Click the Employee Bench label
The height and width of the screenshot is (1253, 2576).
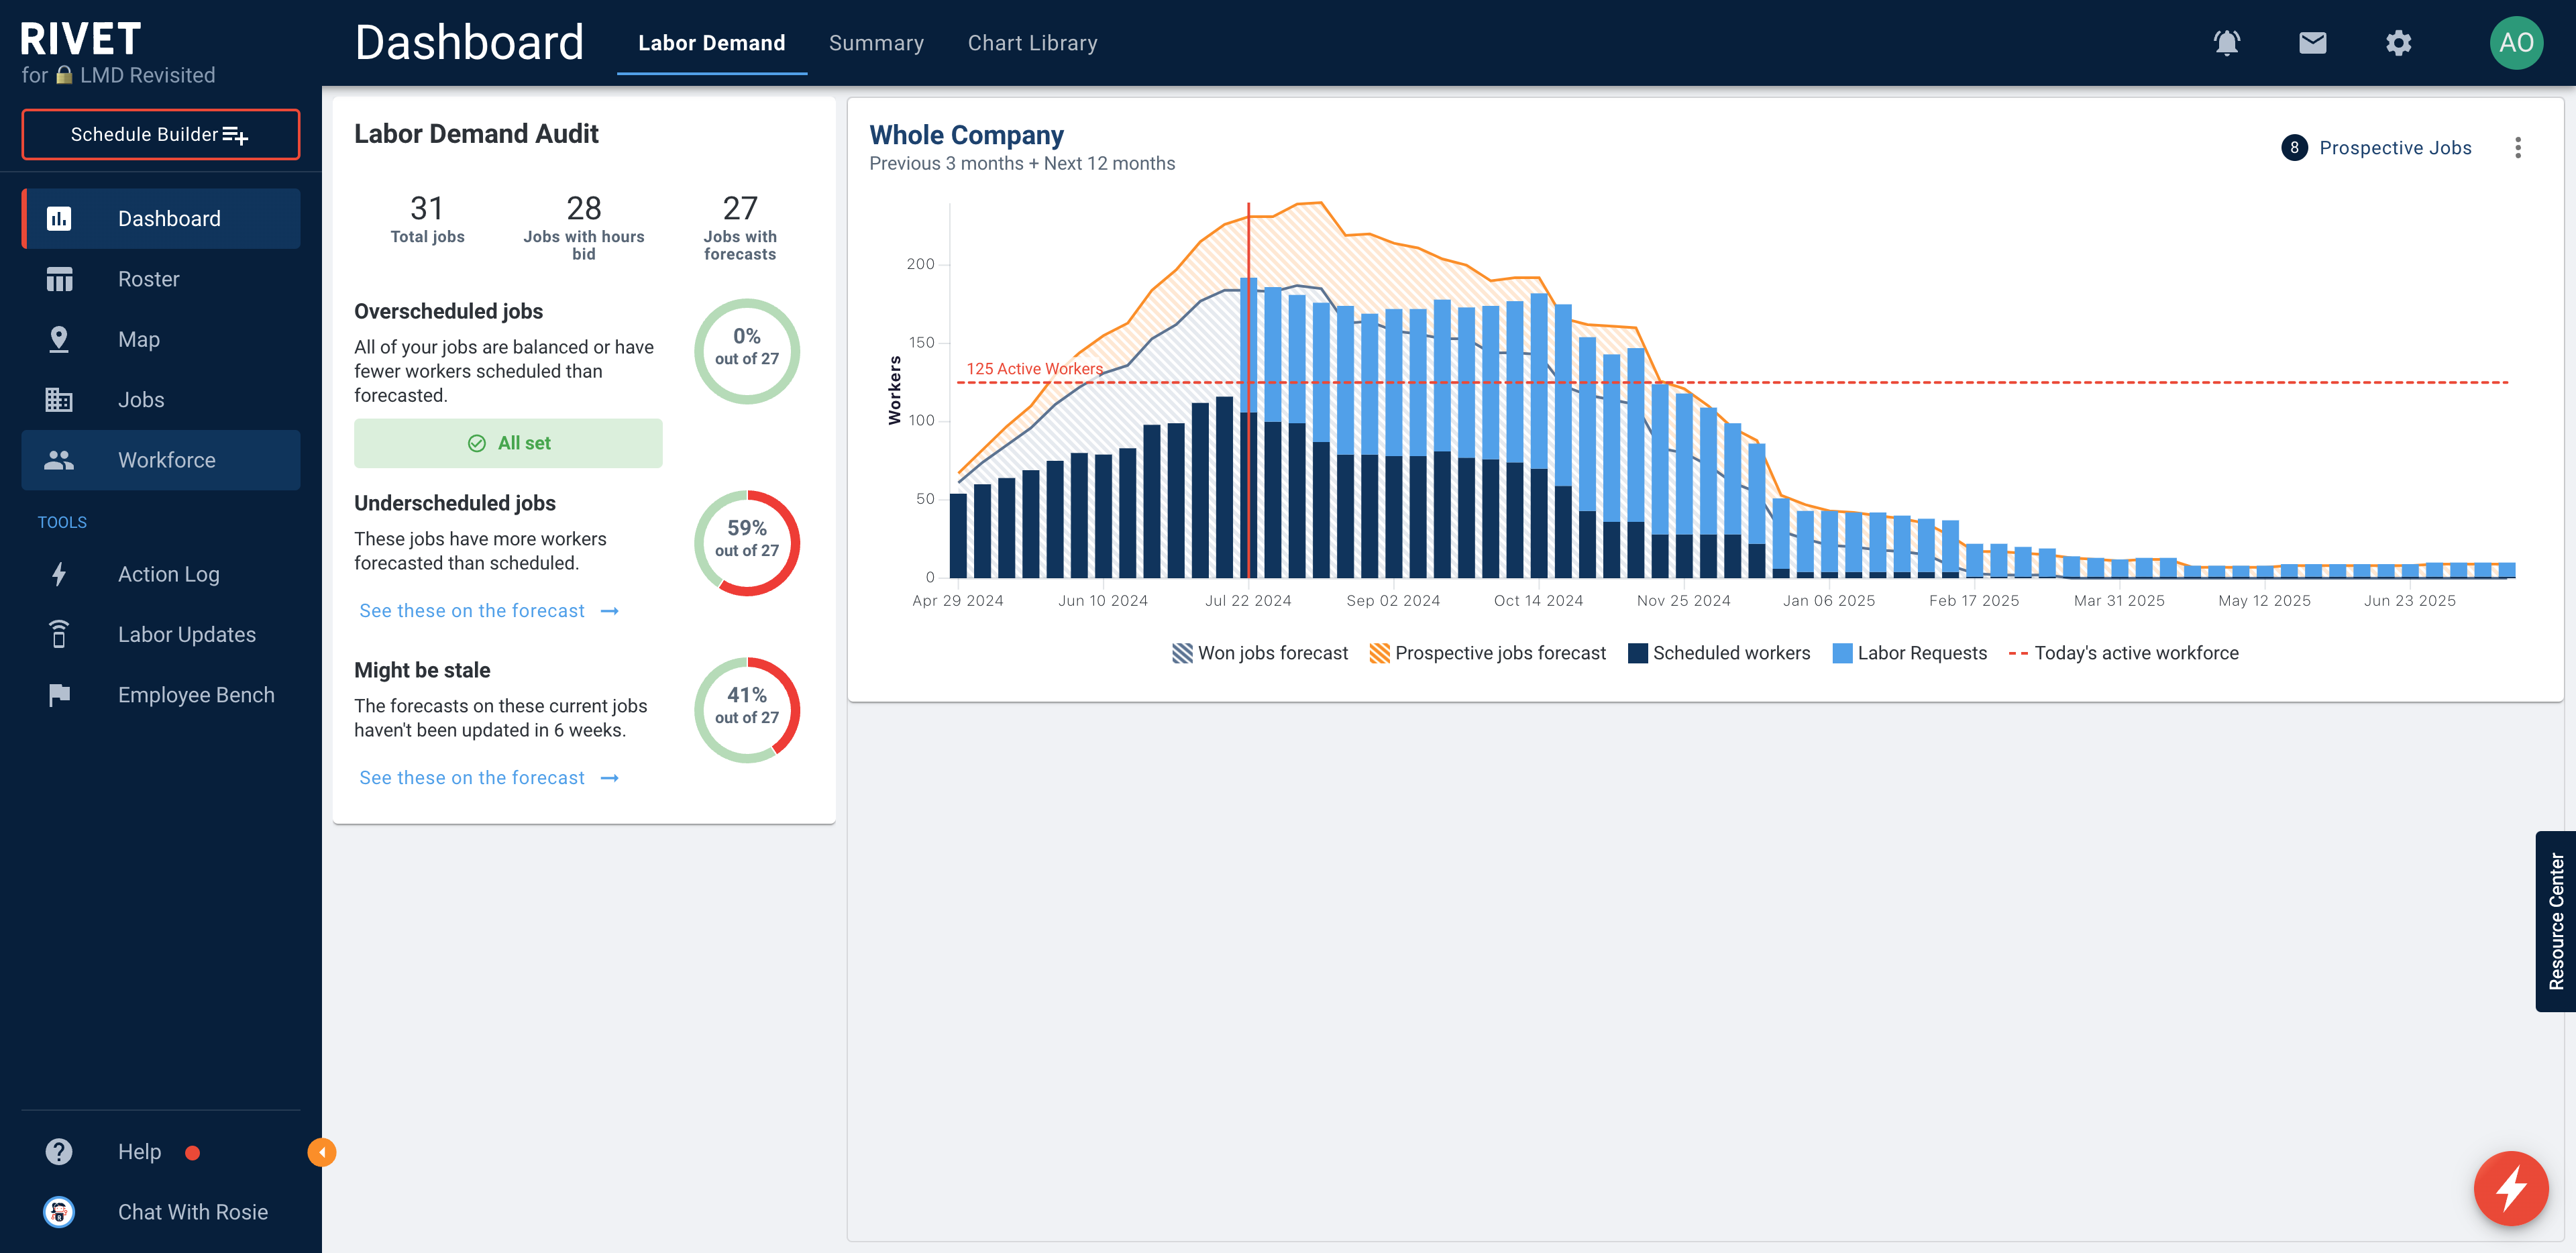coord(196,695)
